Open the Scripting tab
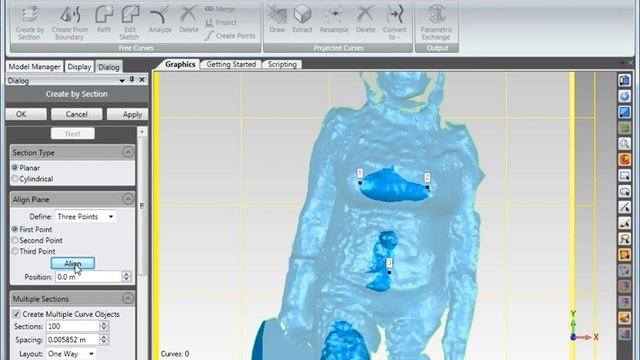 point(282,64)
